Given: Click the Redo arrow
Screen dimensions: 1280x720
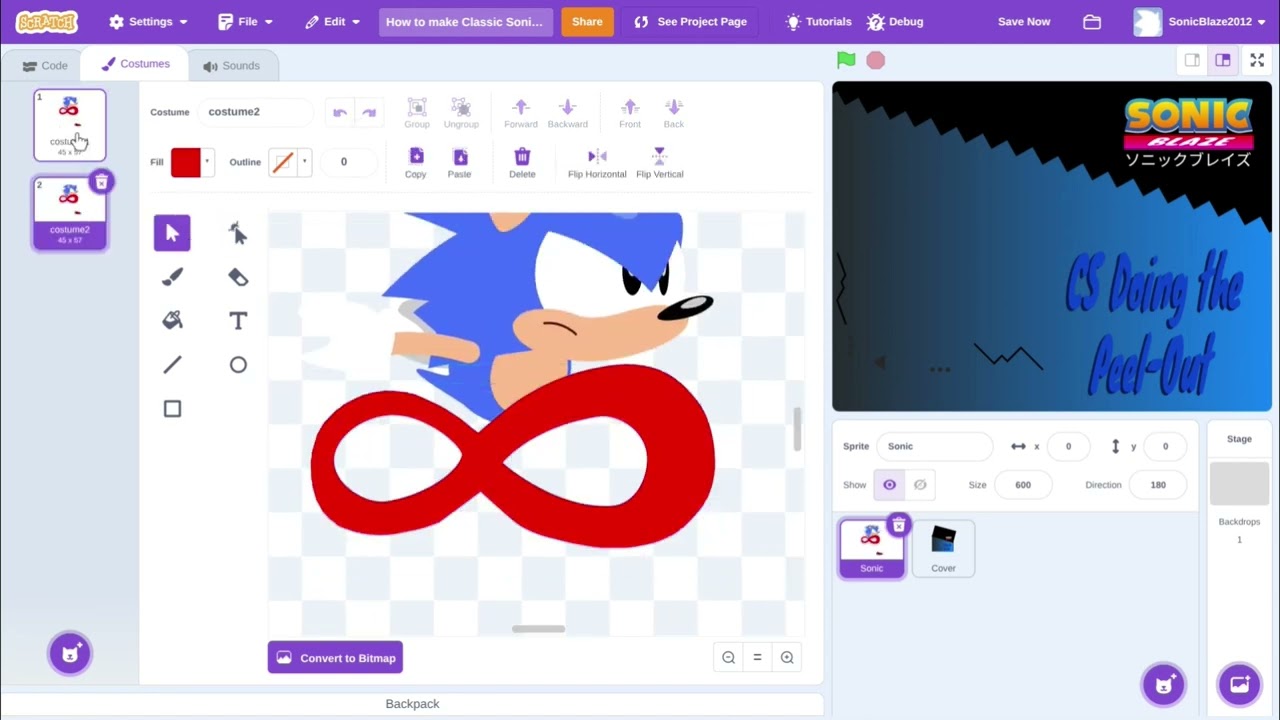Looking at the screenshot, I should (x=369, y=112).
